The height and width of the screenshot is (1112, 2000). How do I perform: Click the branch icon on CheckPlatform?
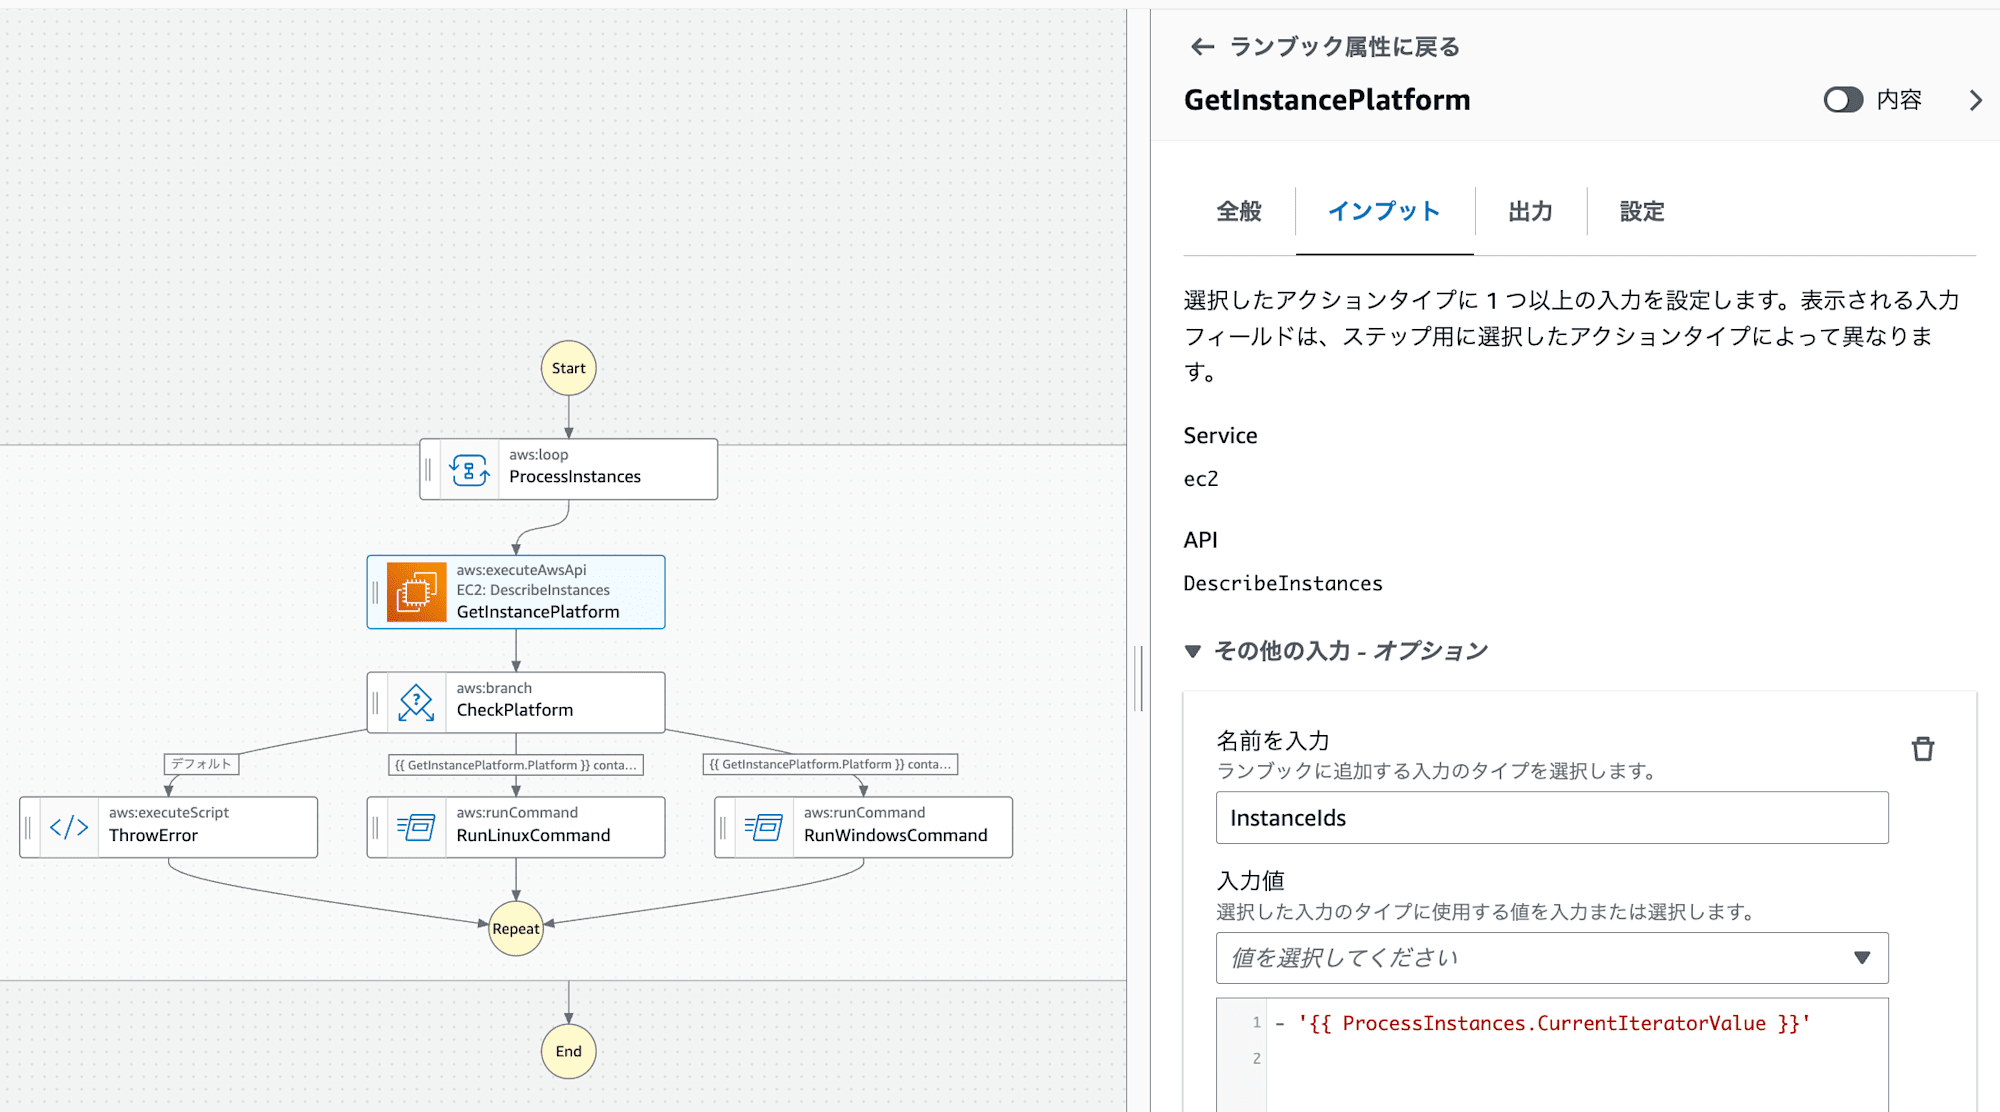click(x=416, y=702)
